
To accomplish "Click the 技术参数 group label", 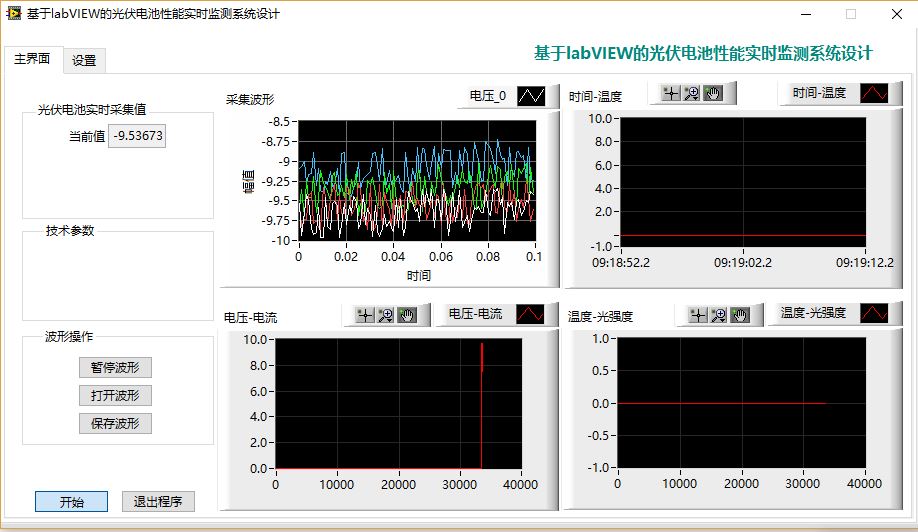I will click(x=70, y=231).
